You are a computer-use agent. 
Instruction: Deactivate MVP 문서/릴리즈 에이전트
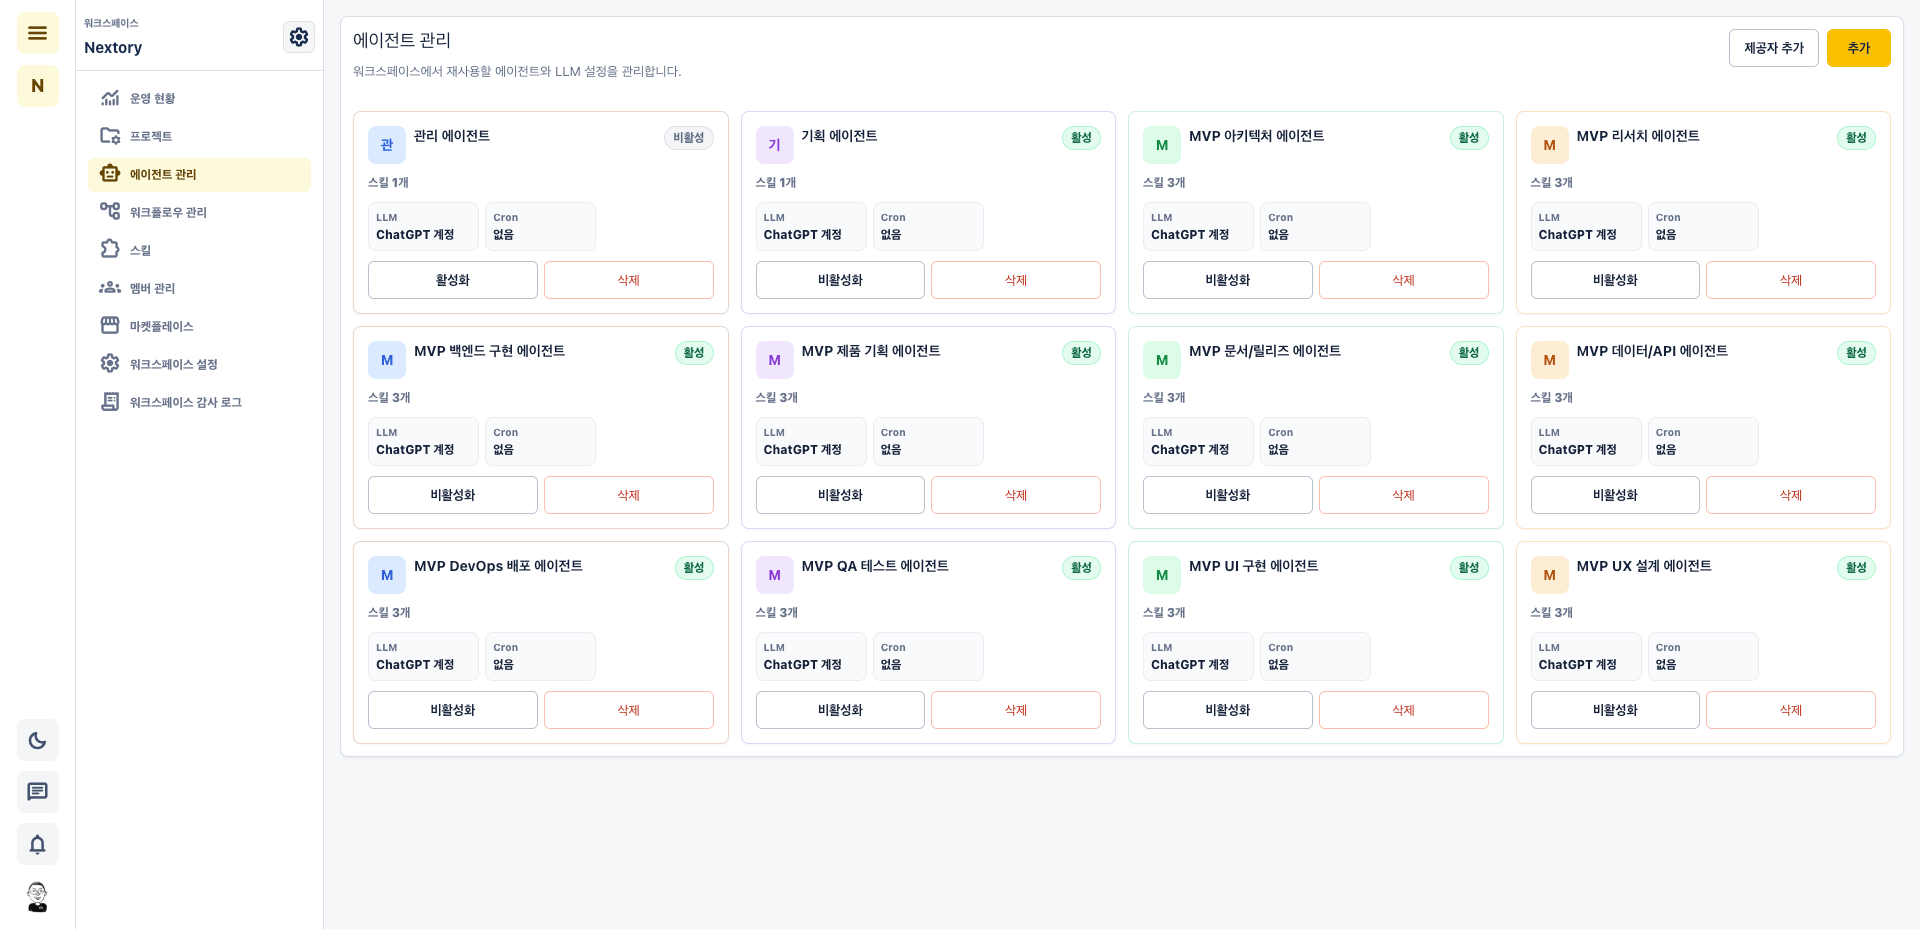click(x=1228, y=495)
